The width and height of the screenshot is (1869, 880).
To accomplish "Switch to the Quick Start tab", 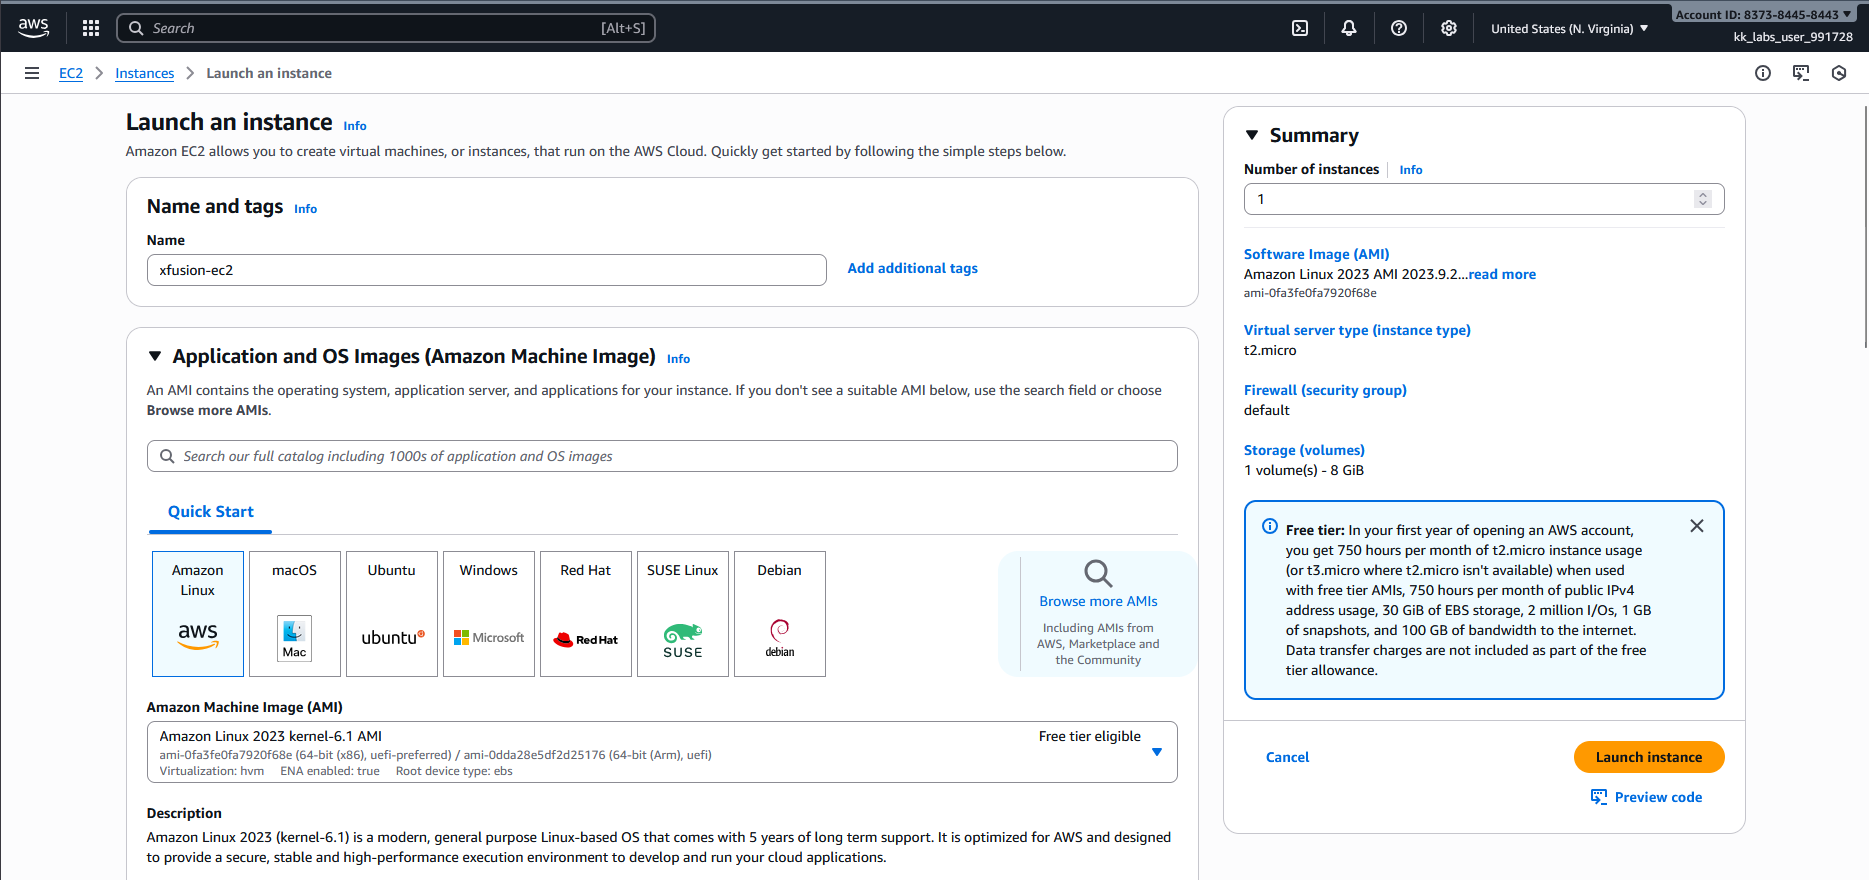I will click(211, 512).
